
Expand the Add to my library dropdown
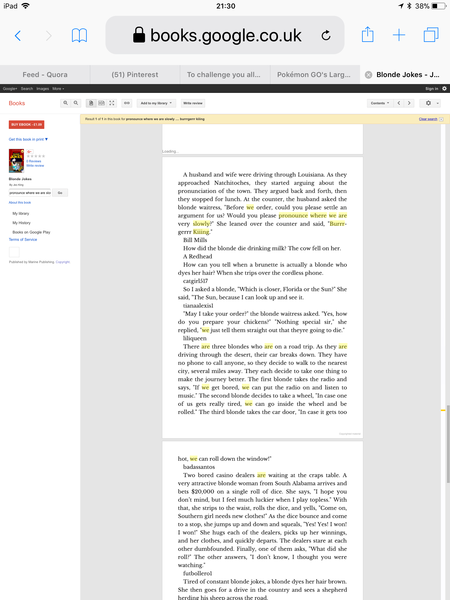[x=156, y=103]
